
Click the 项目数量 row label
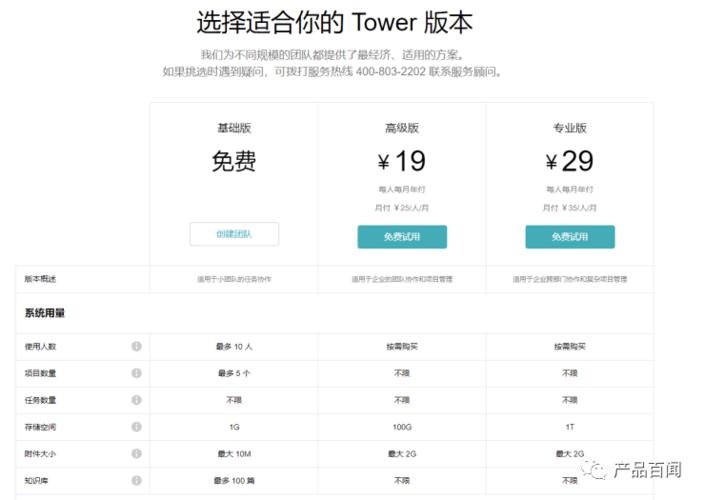(x=40, y=373)
